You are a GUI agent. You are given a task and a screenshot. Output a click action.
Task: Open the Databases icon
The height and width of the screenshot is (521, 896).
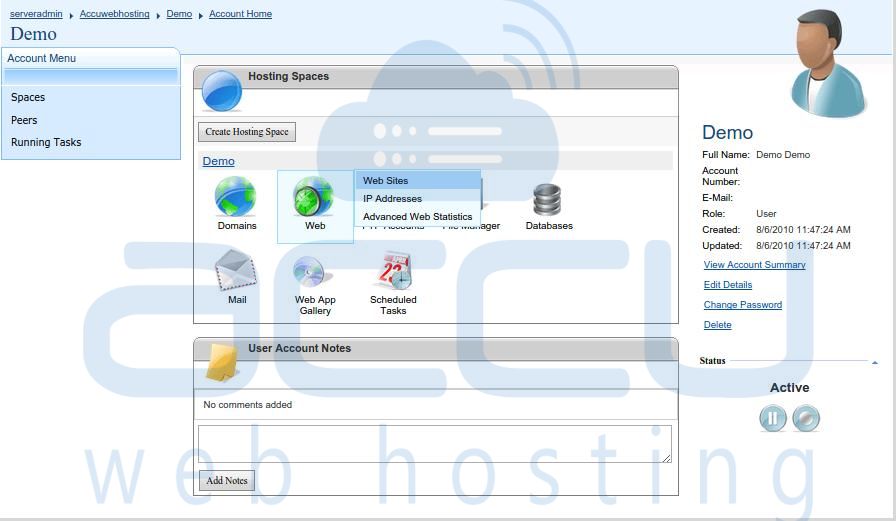click(x=547, y=200)
